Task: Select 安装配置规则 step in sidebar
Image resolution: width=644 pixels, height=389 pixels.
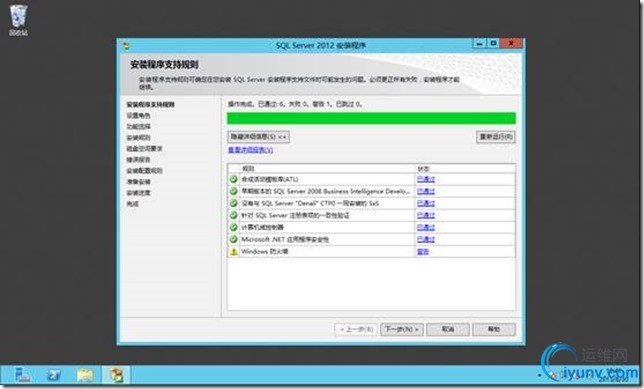Action: (144, 170)
